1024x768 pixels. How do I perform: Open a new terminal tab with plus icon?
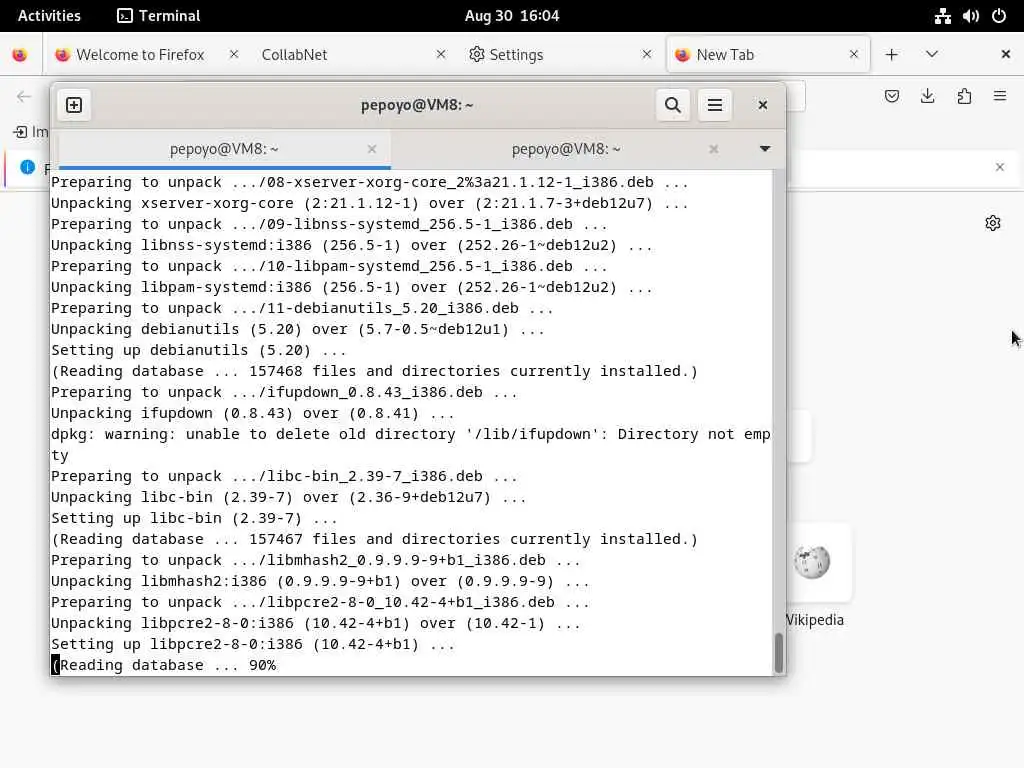pyautogui.click(x=74, y=105)
